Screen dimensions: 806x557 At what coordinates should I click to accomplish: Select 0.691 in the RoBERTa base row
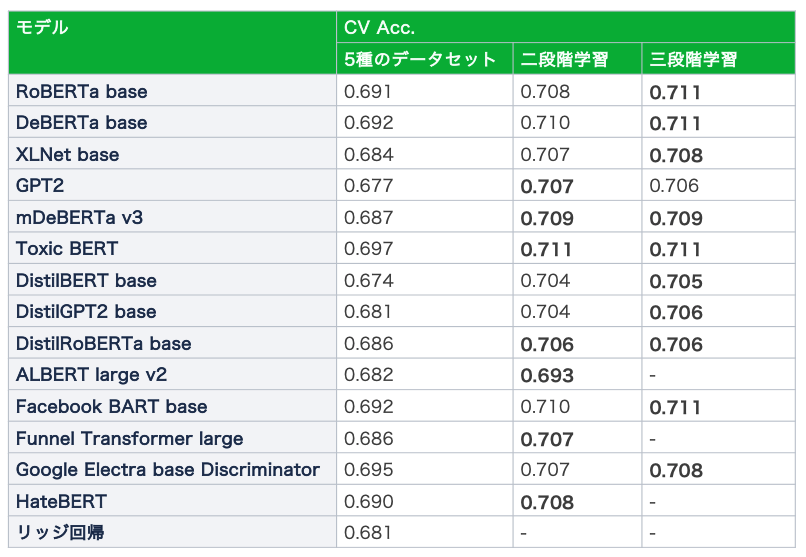[368, 91]
